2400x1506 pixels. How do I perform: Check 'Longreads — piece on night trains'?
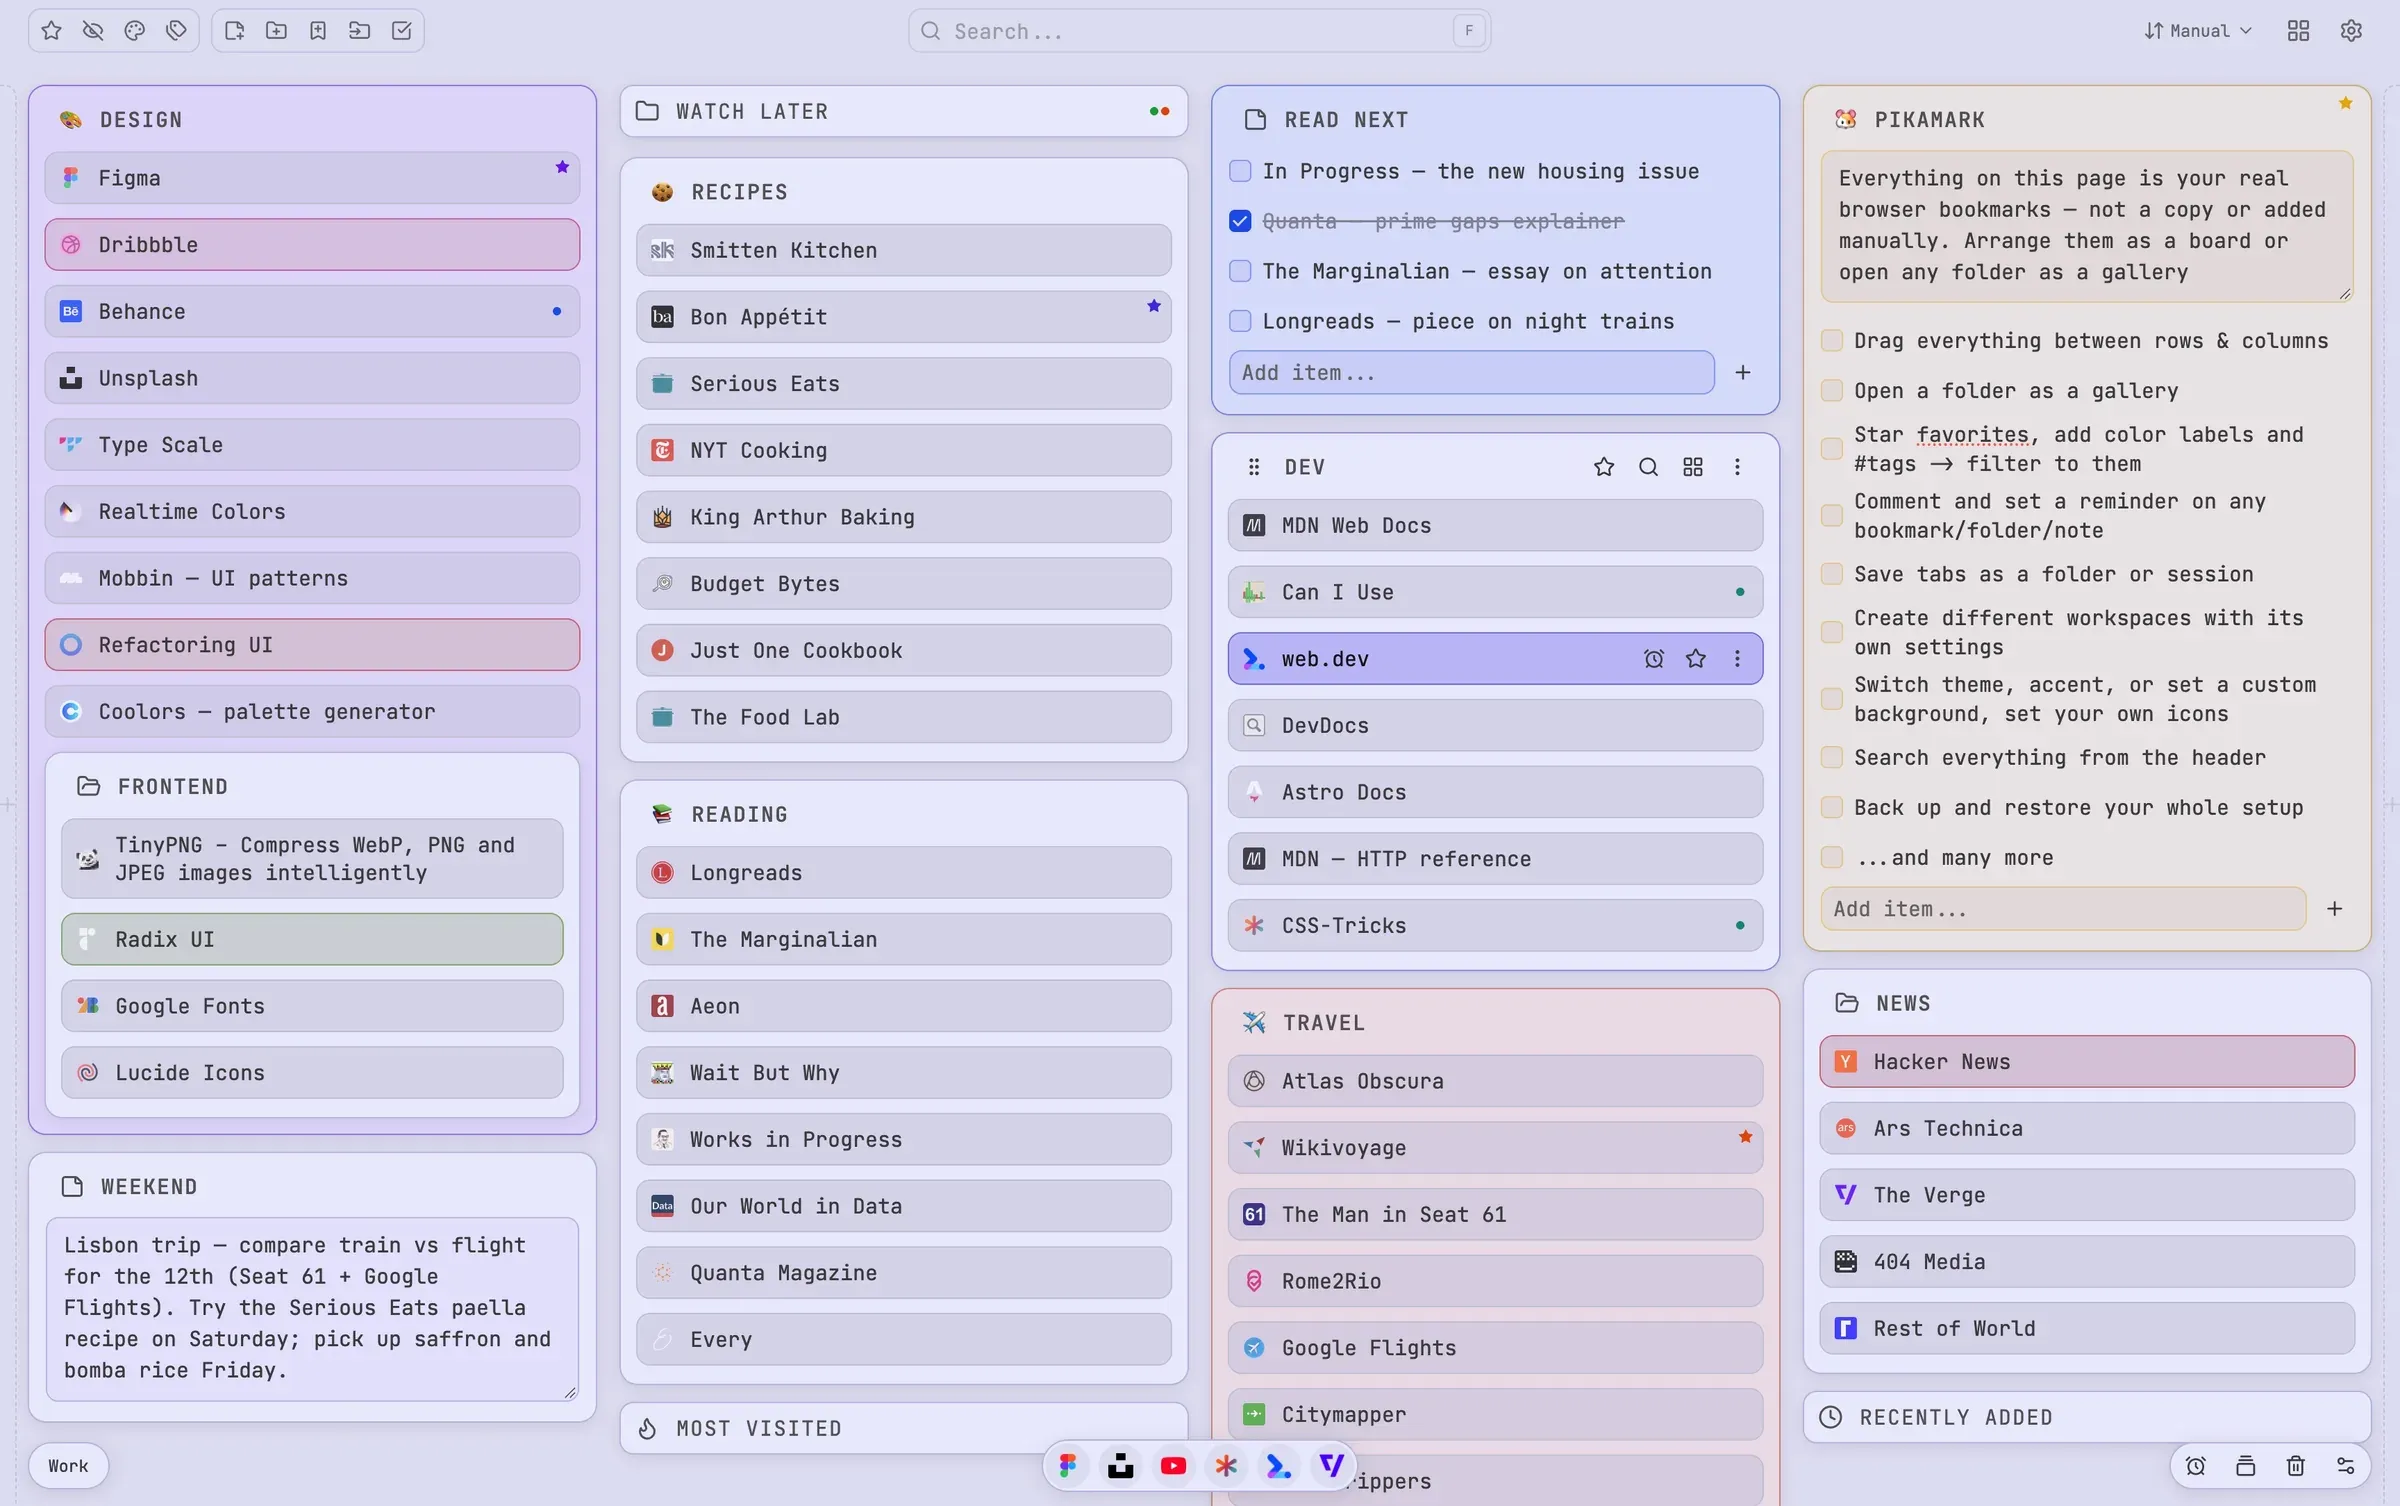(1240, 321)
